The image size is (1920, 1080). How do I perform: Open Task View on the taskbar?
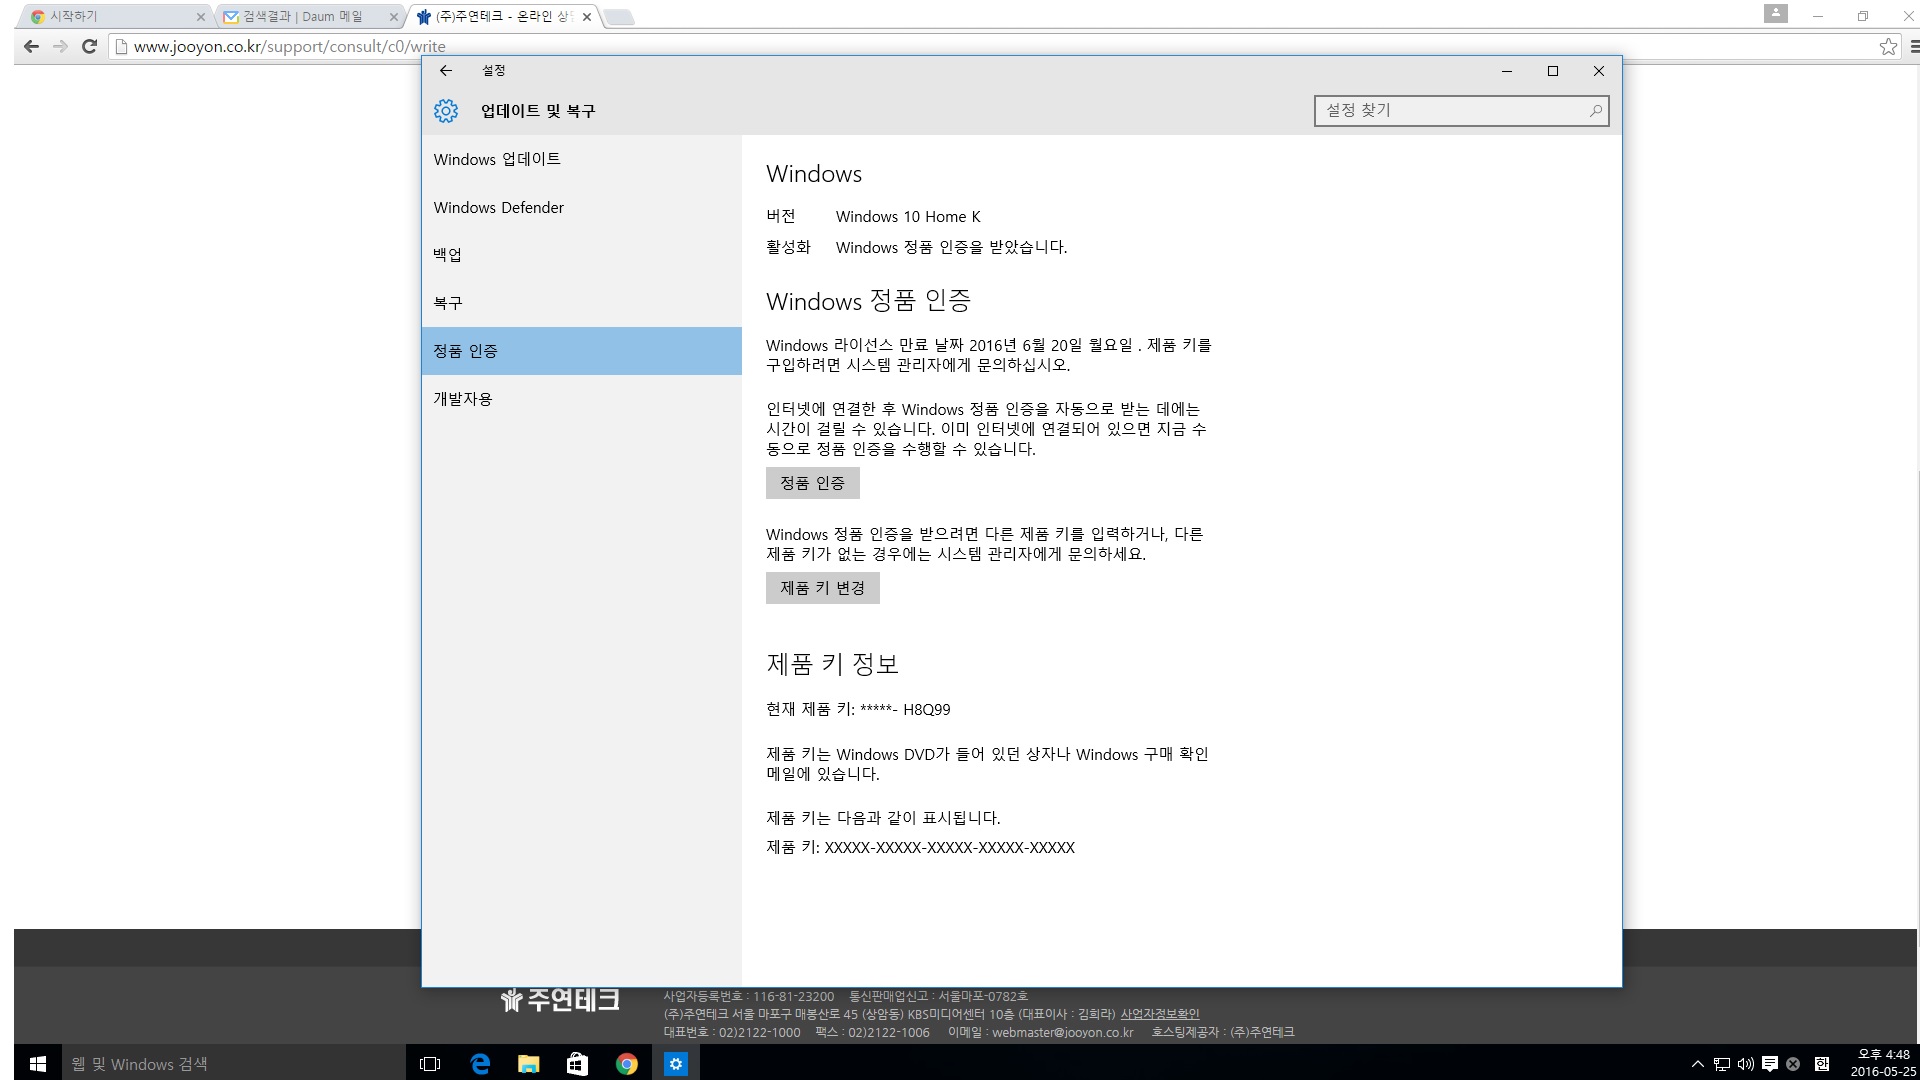tap(430, 1063)
